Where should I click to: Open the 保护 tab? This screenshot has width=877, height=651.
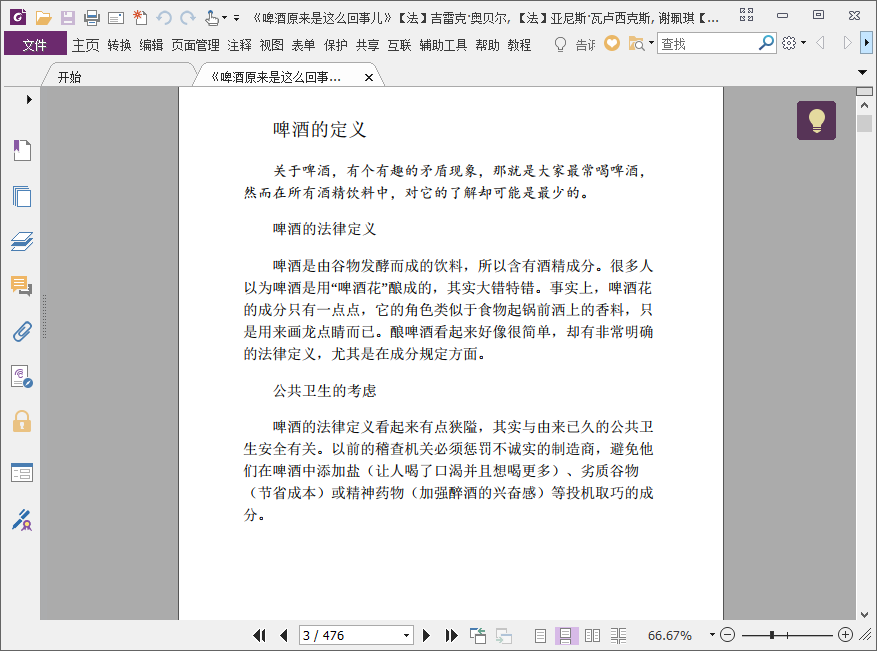(336, 45)
